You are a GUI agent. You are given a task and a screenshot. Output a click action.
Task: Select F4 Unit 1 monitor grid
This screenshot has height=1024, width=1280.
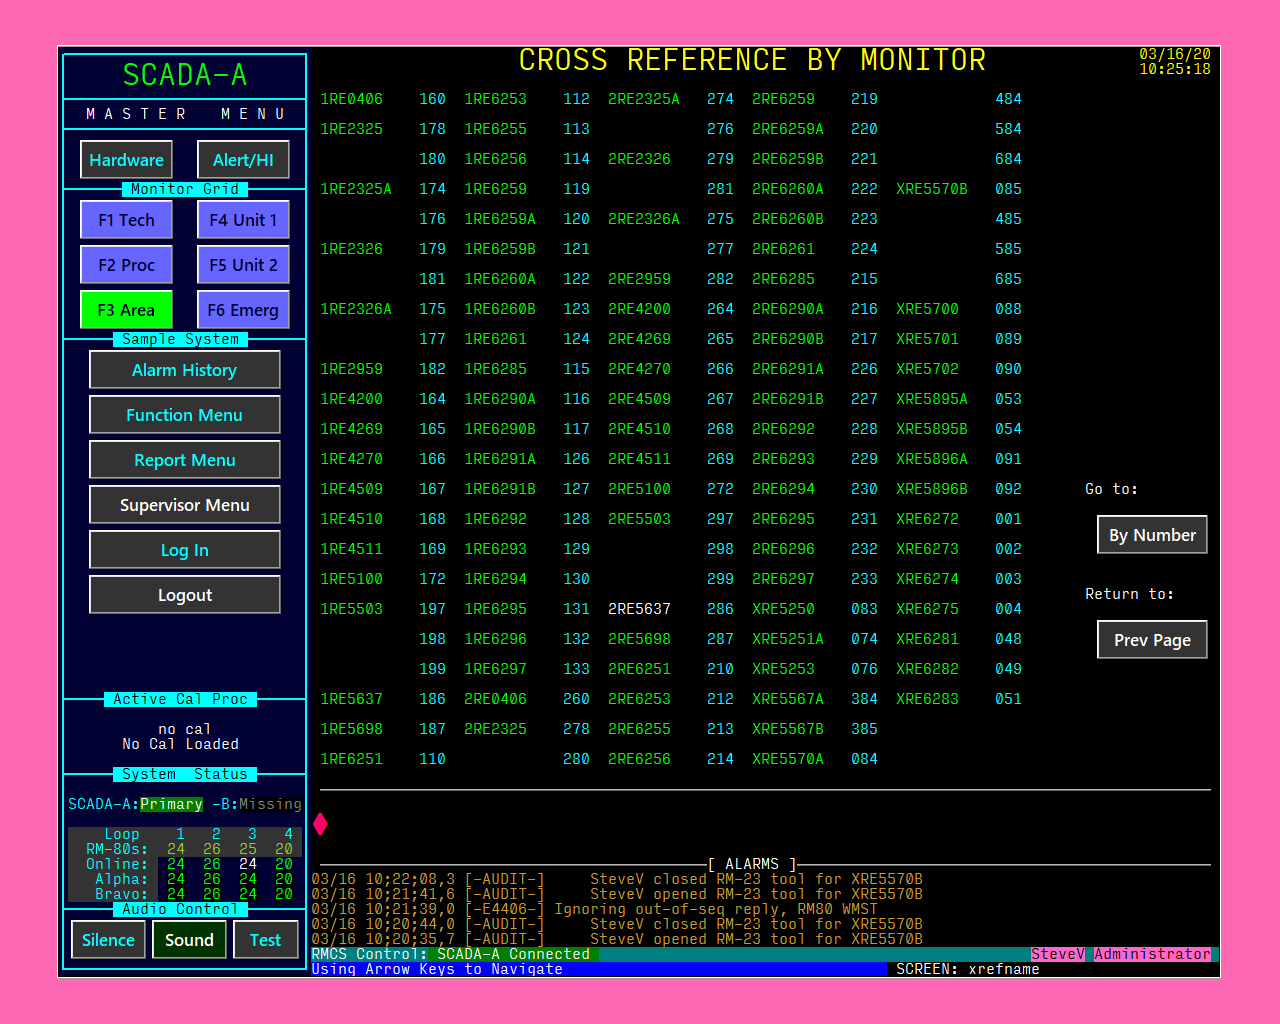point(243,220)
